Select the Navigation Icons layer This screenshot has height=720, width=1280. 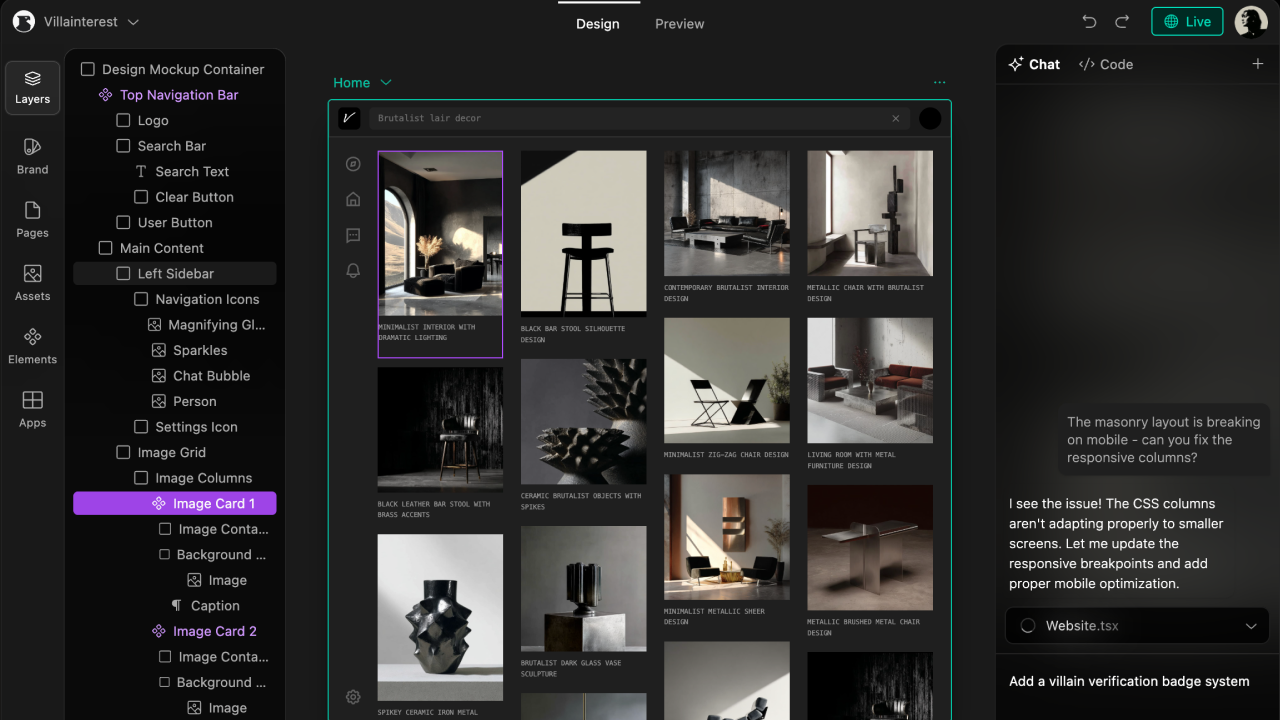point(196,299)
